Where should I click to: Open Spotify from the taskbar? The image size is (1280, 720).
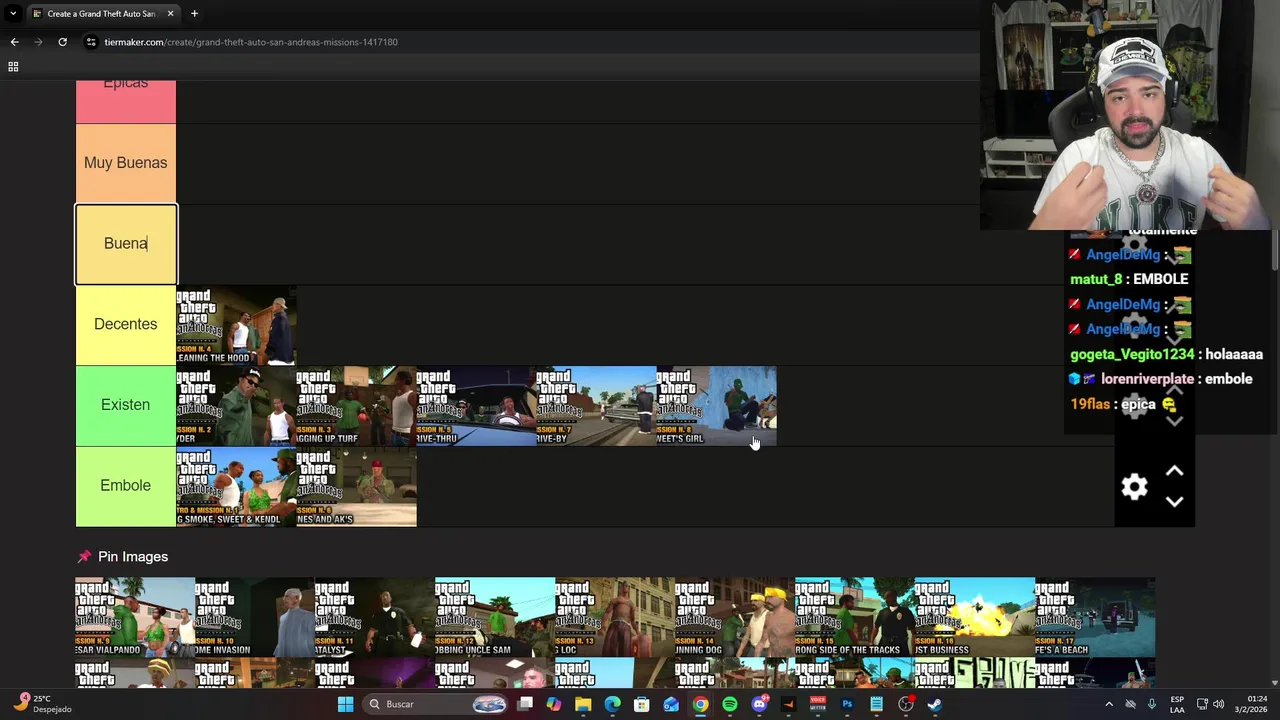click(x=729, y=704)
